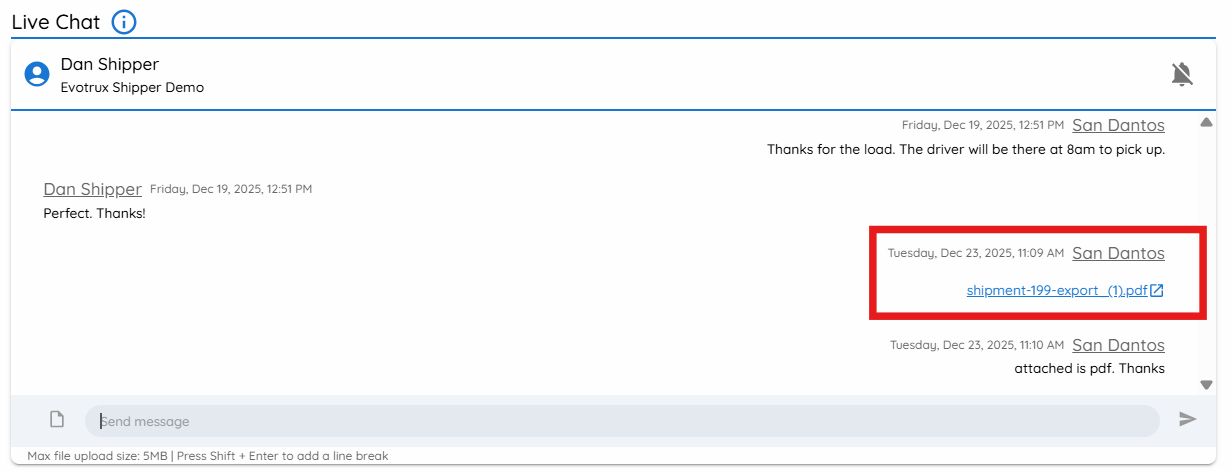This screenshot has height=471, width=1231.
Task: Click the Live Chat info icon
Action: pyautogui.click(x=124, y=22)
